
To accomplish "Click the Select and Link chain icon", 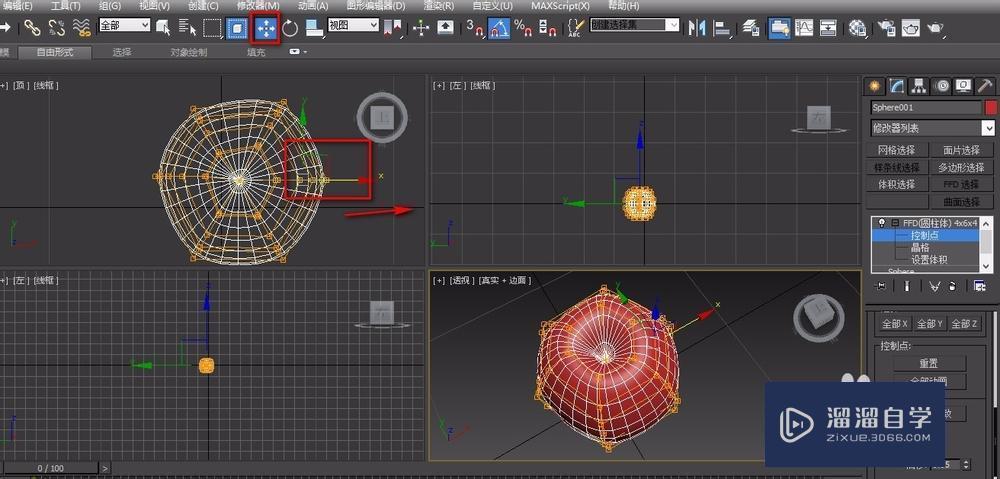I will (x=33, y=28).
